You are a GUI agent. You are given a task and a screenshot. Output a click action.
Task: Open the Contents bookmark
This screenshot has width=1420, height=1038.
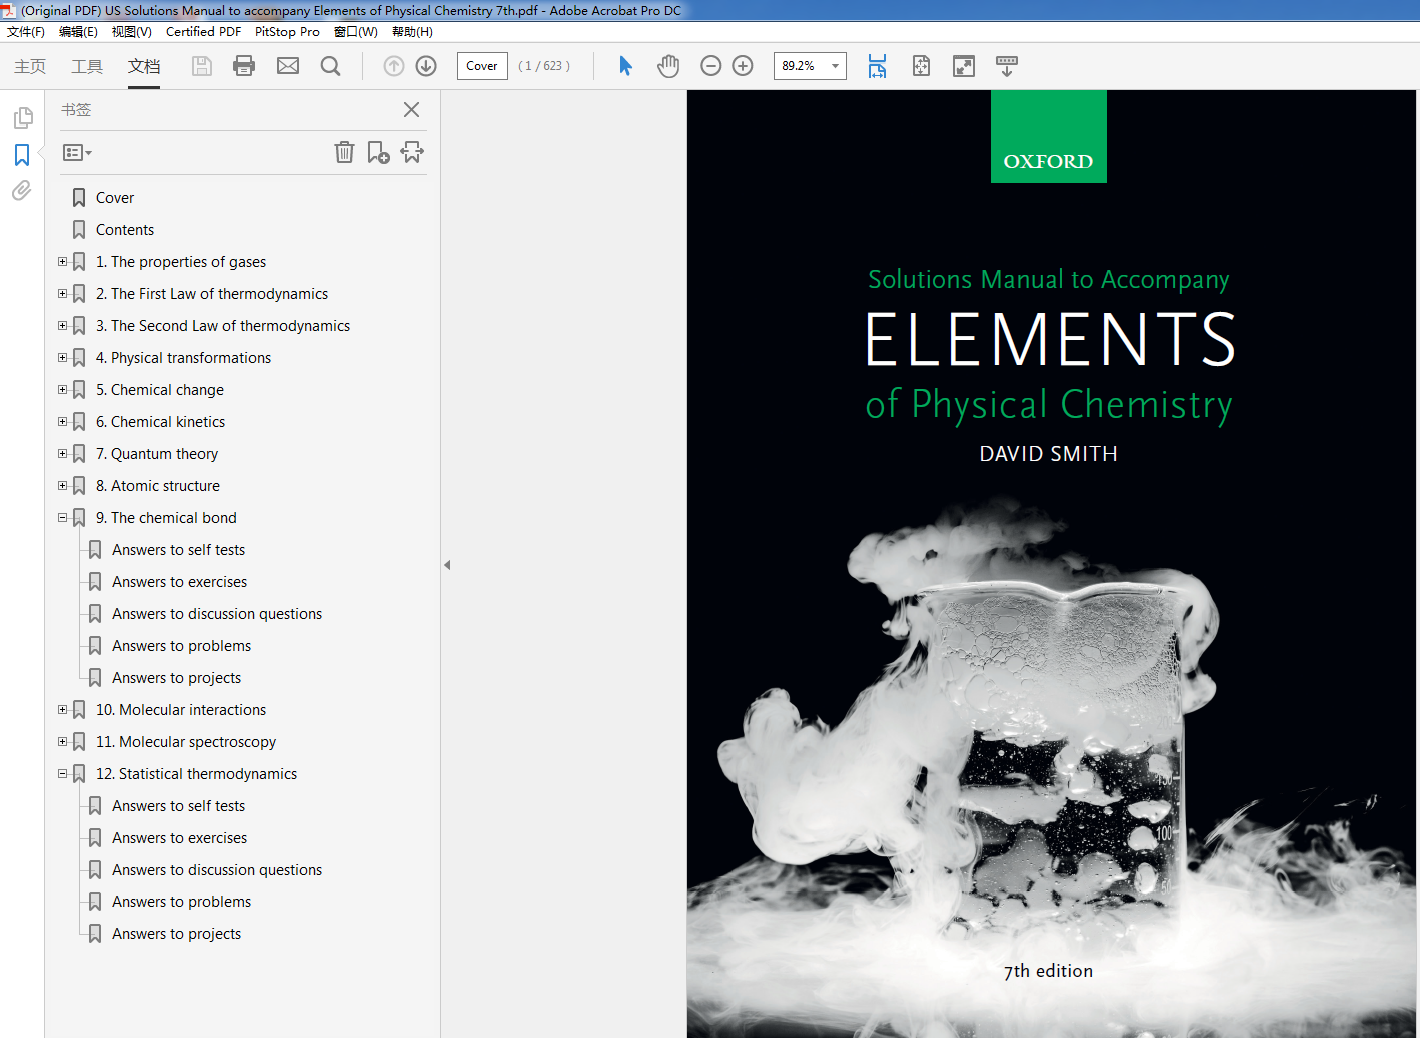[x=125, y=230]
